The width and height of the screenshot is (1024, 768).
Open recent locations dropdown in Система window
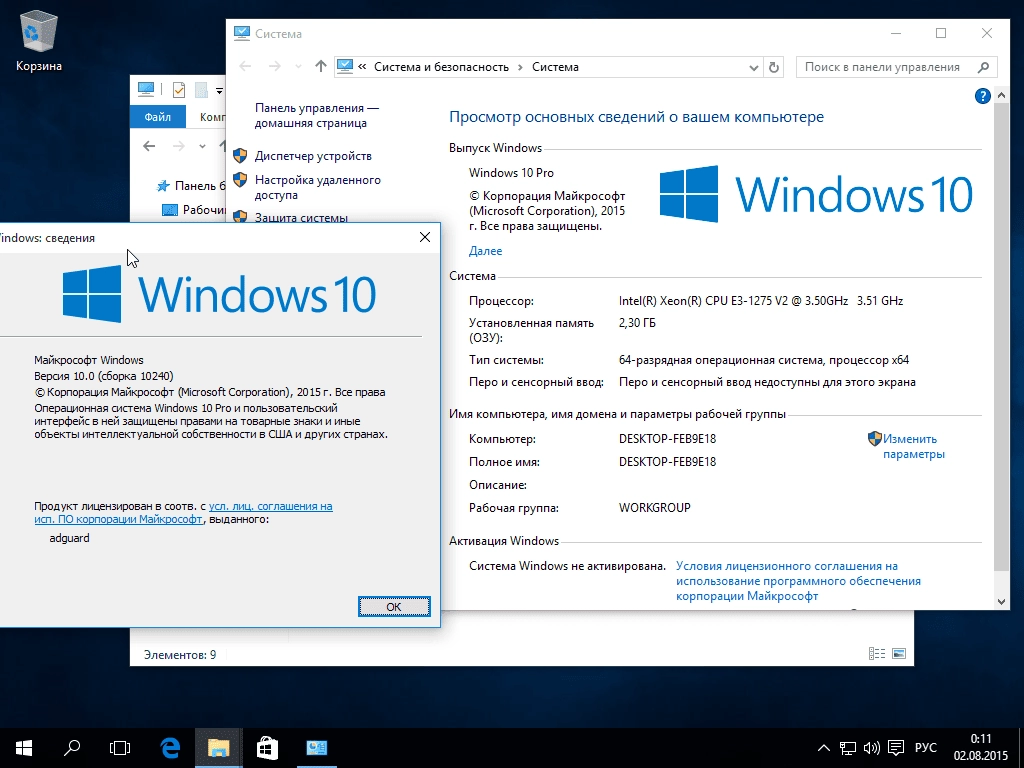coord(298,67)
